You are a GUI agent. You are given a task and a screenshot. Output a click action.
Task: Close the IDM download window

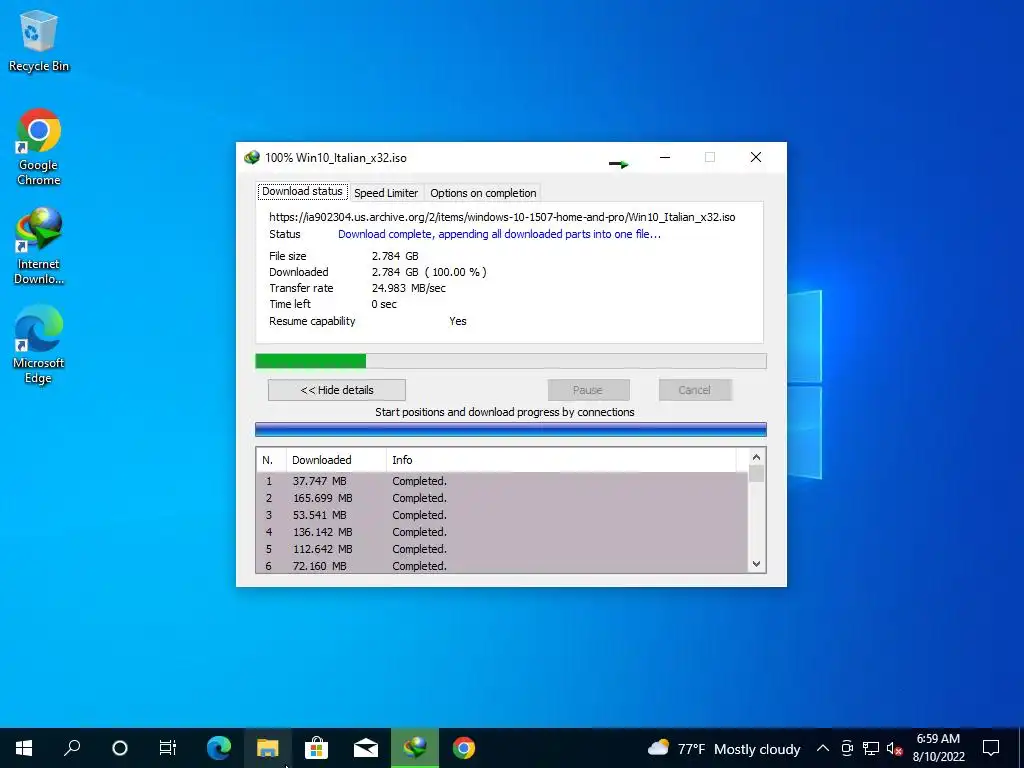pos(756,157)
